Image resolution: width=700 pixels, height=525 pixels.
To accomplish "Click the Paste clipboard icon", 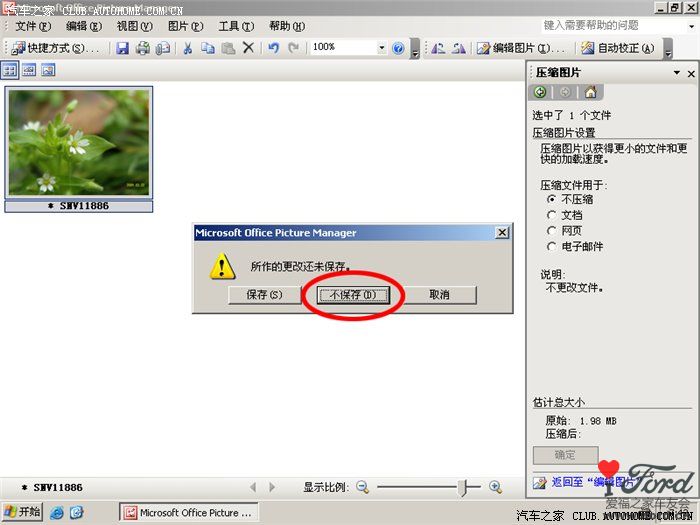I will tap(228, 48).
